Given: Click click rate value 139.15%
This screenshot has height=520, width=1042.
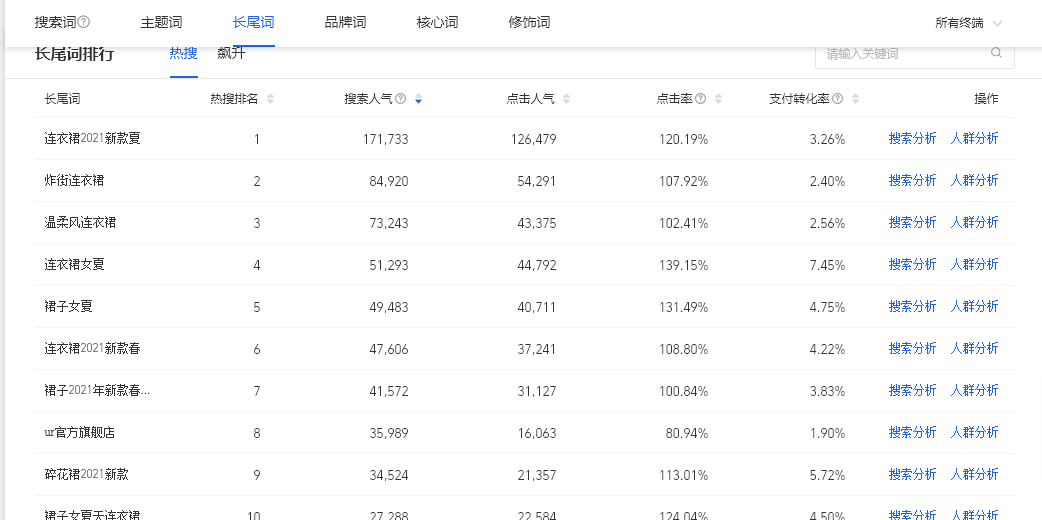Looking at the screenshot, I should tap(684, 265).
